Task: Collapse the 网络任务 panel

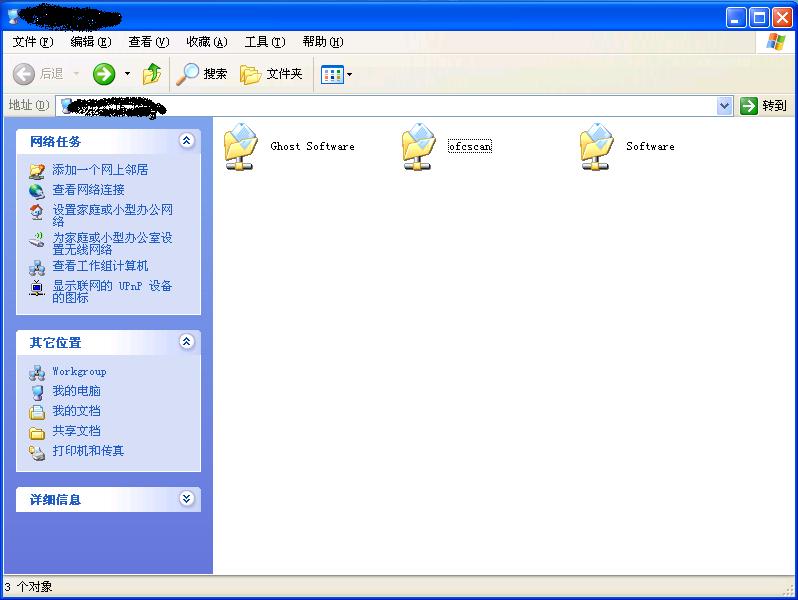Action: (186, 140)
